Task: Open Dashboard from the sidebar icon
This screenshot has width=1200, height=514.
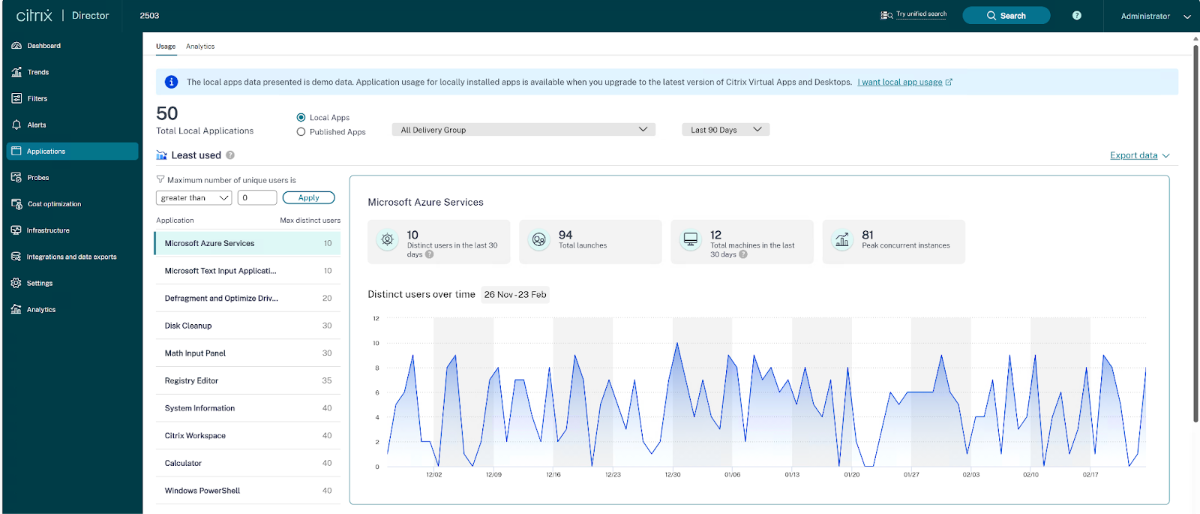Action: point(17,46)
